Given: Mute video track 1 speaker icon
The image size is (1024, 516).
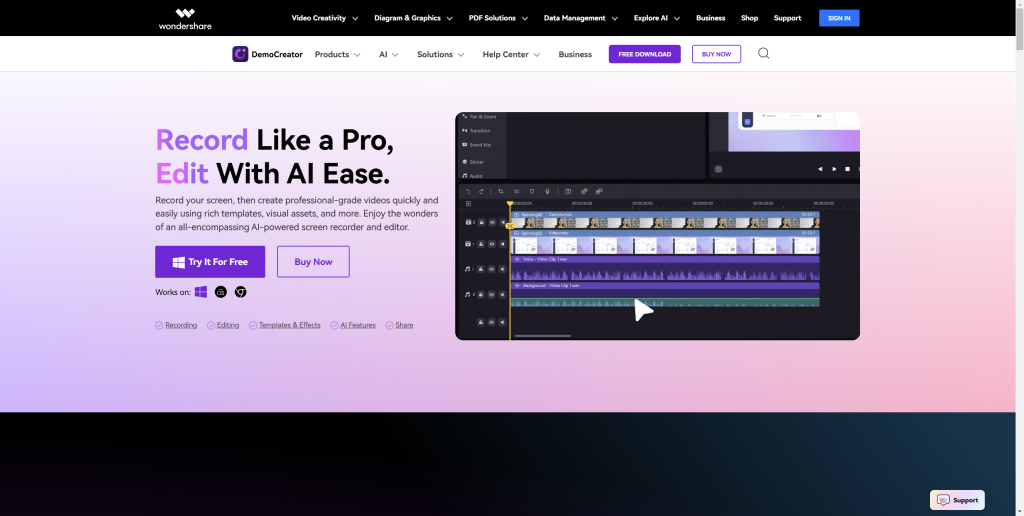Looking at the screenshot, I should click(x=503, y=244).
